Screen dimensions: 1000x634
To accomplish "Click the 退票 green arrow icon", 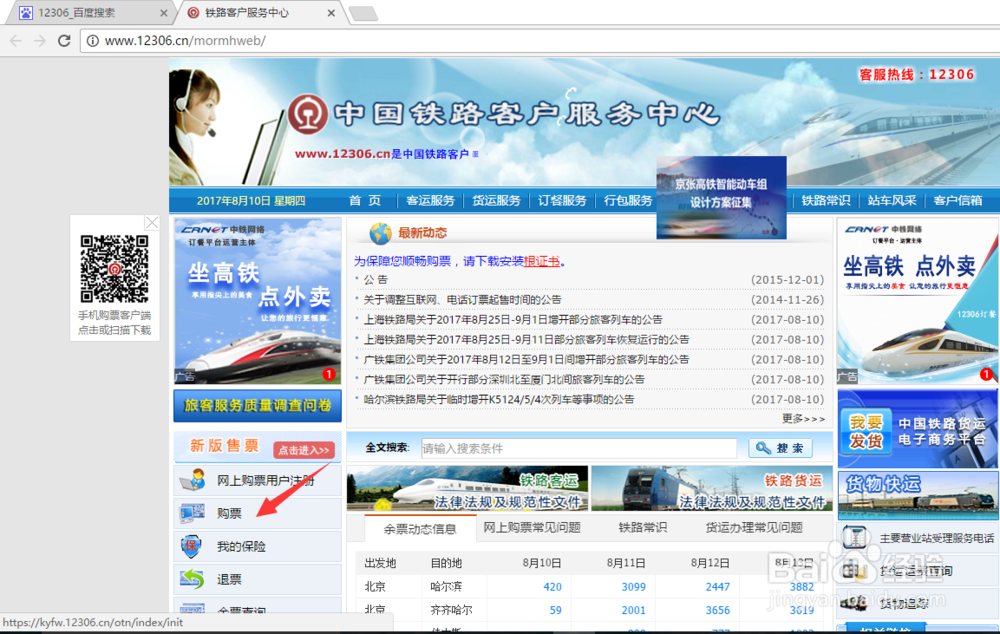I will (x=192, y=579).
